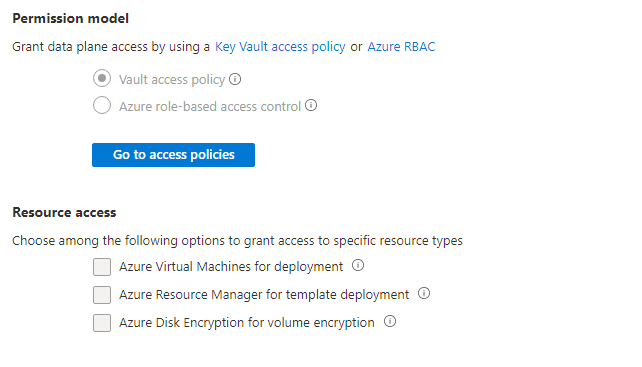Click the 'Azure Virtual Machines for deployment' label text
Screen dimensions: 642x367
[231, 267]
